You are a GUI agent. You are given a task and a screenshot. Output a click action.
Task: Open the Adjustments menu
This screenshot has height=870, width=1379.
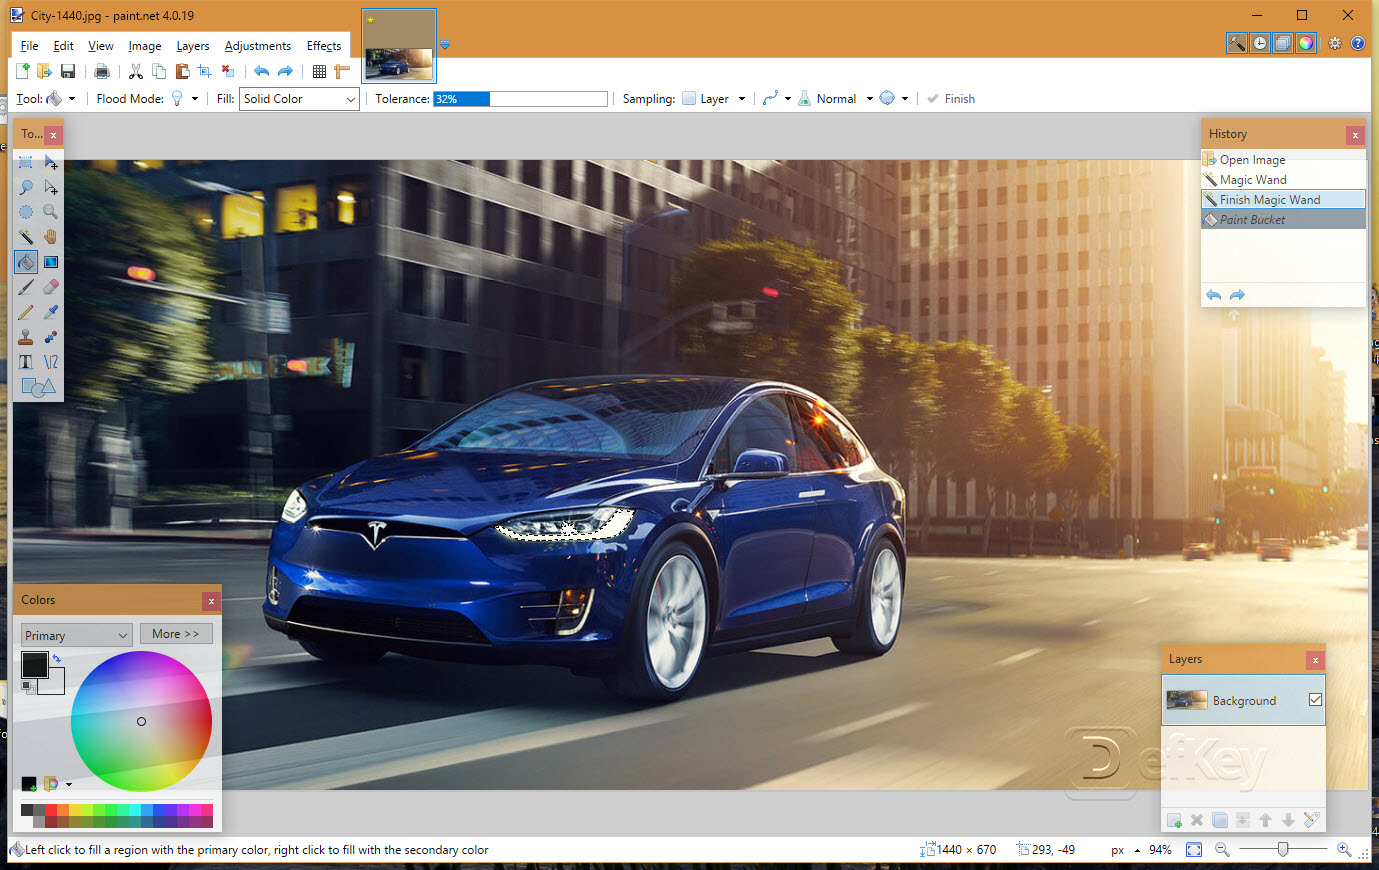[x=257, y=45]
